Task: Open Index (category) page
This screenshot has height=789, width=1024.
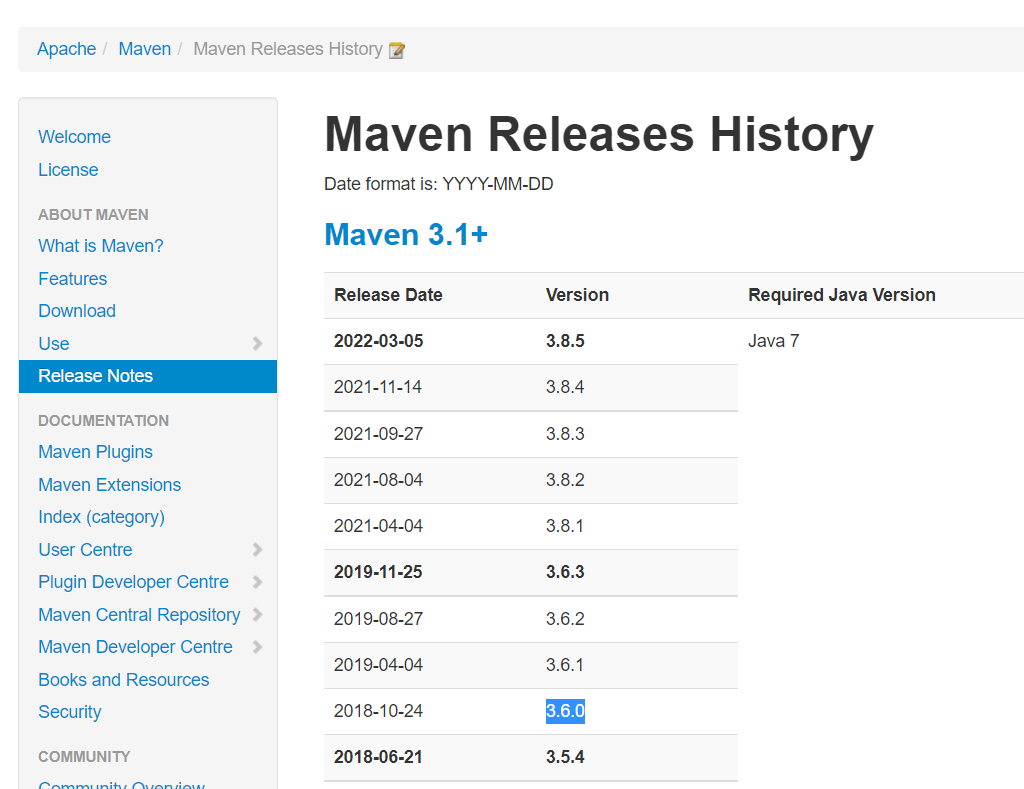Action: pyautogui.click(x=101, y=517)
